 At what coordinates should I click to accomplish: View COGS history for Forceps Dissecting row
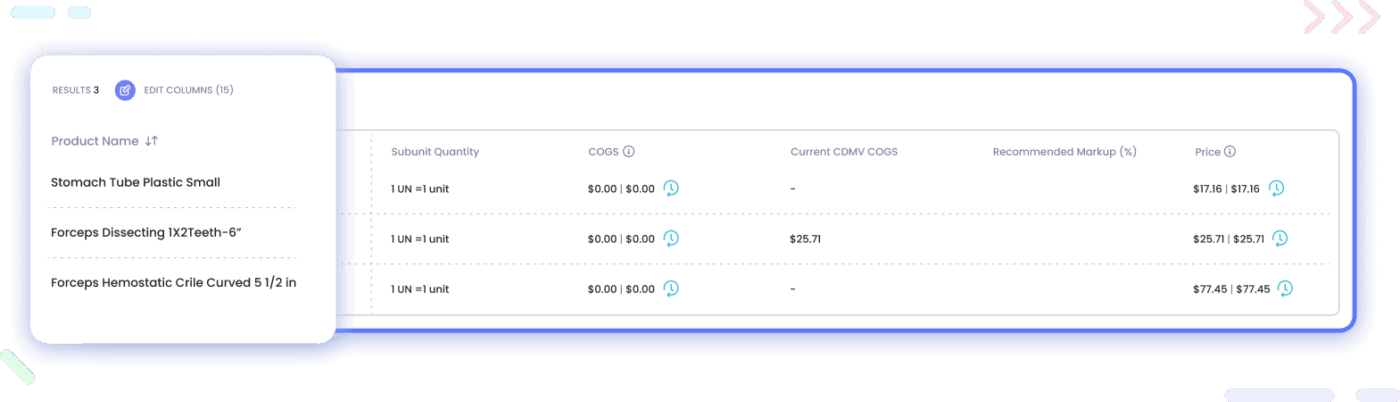(671, 238)
